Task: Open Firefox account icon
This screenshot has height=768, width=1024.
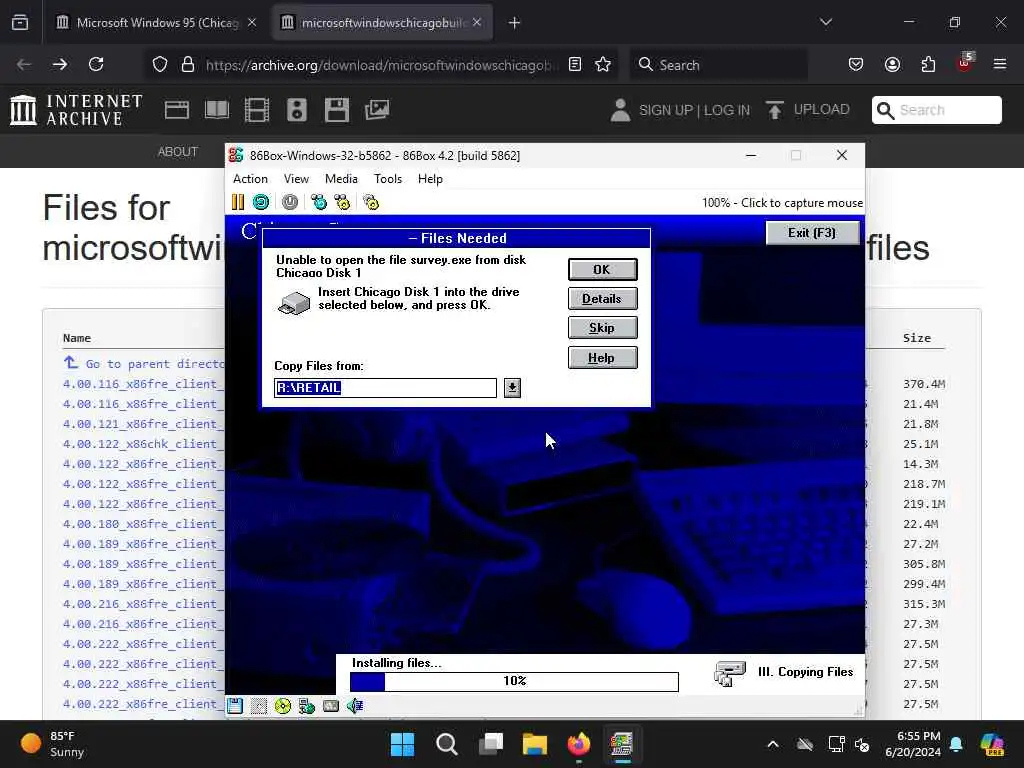Action: [x=892, y=64]
